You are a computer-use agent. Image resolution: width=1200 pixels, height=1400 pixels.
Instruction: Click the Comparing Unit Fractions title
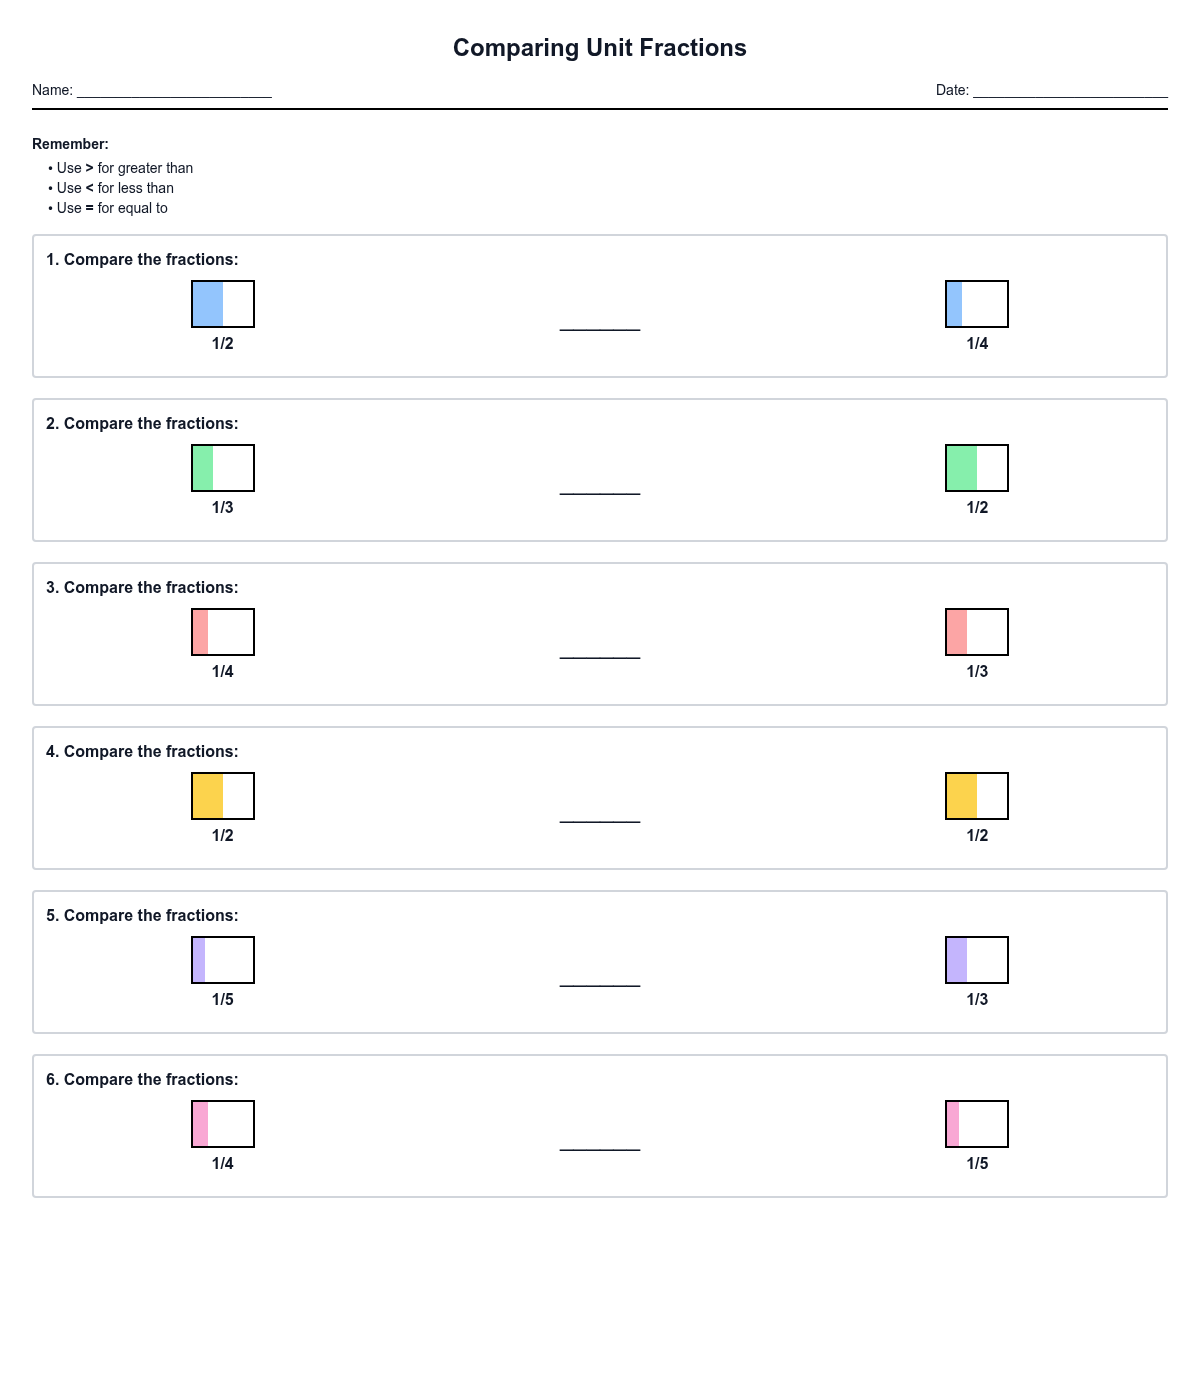pos(600,48)
